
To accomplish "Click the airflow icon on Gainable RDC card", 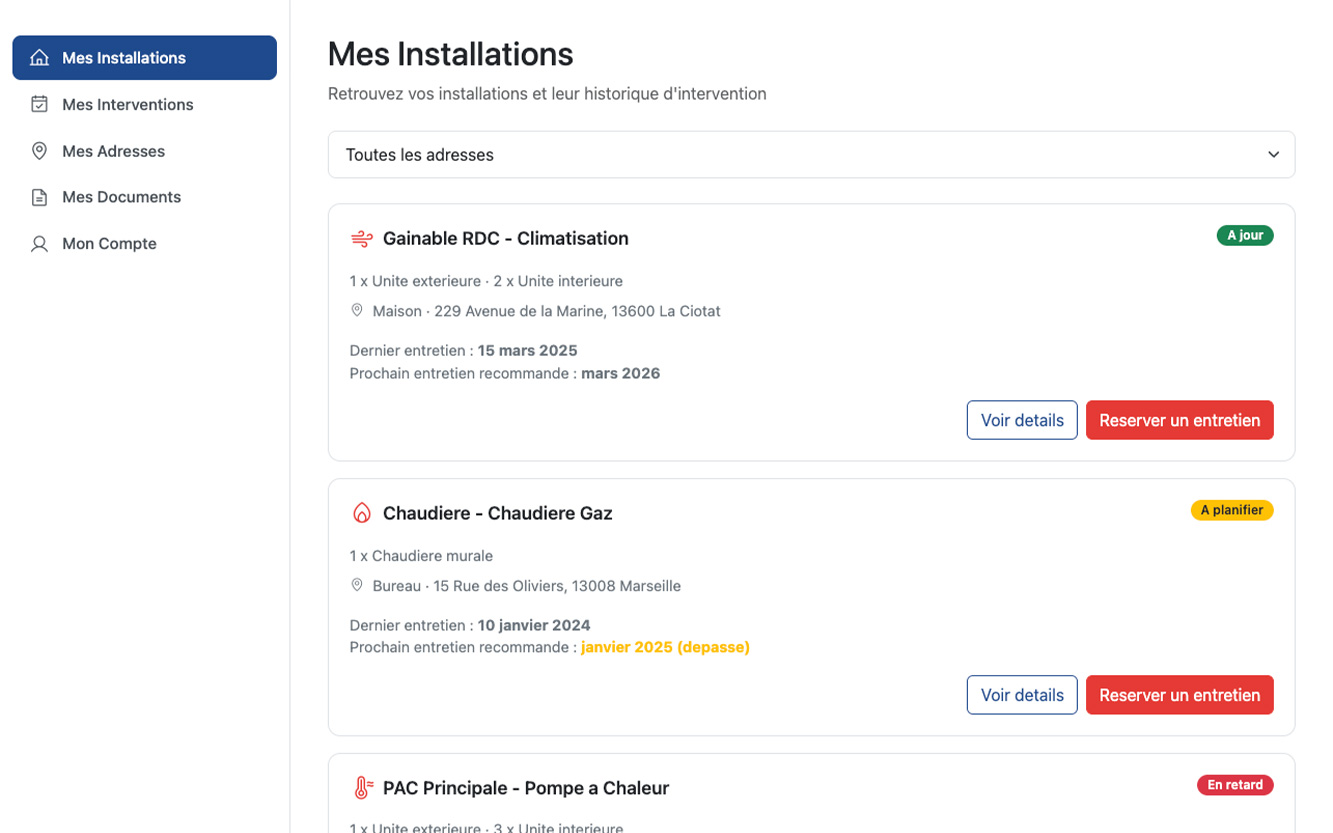I will point(361,238).
